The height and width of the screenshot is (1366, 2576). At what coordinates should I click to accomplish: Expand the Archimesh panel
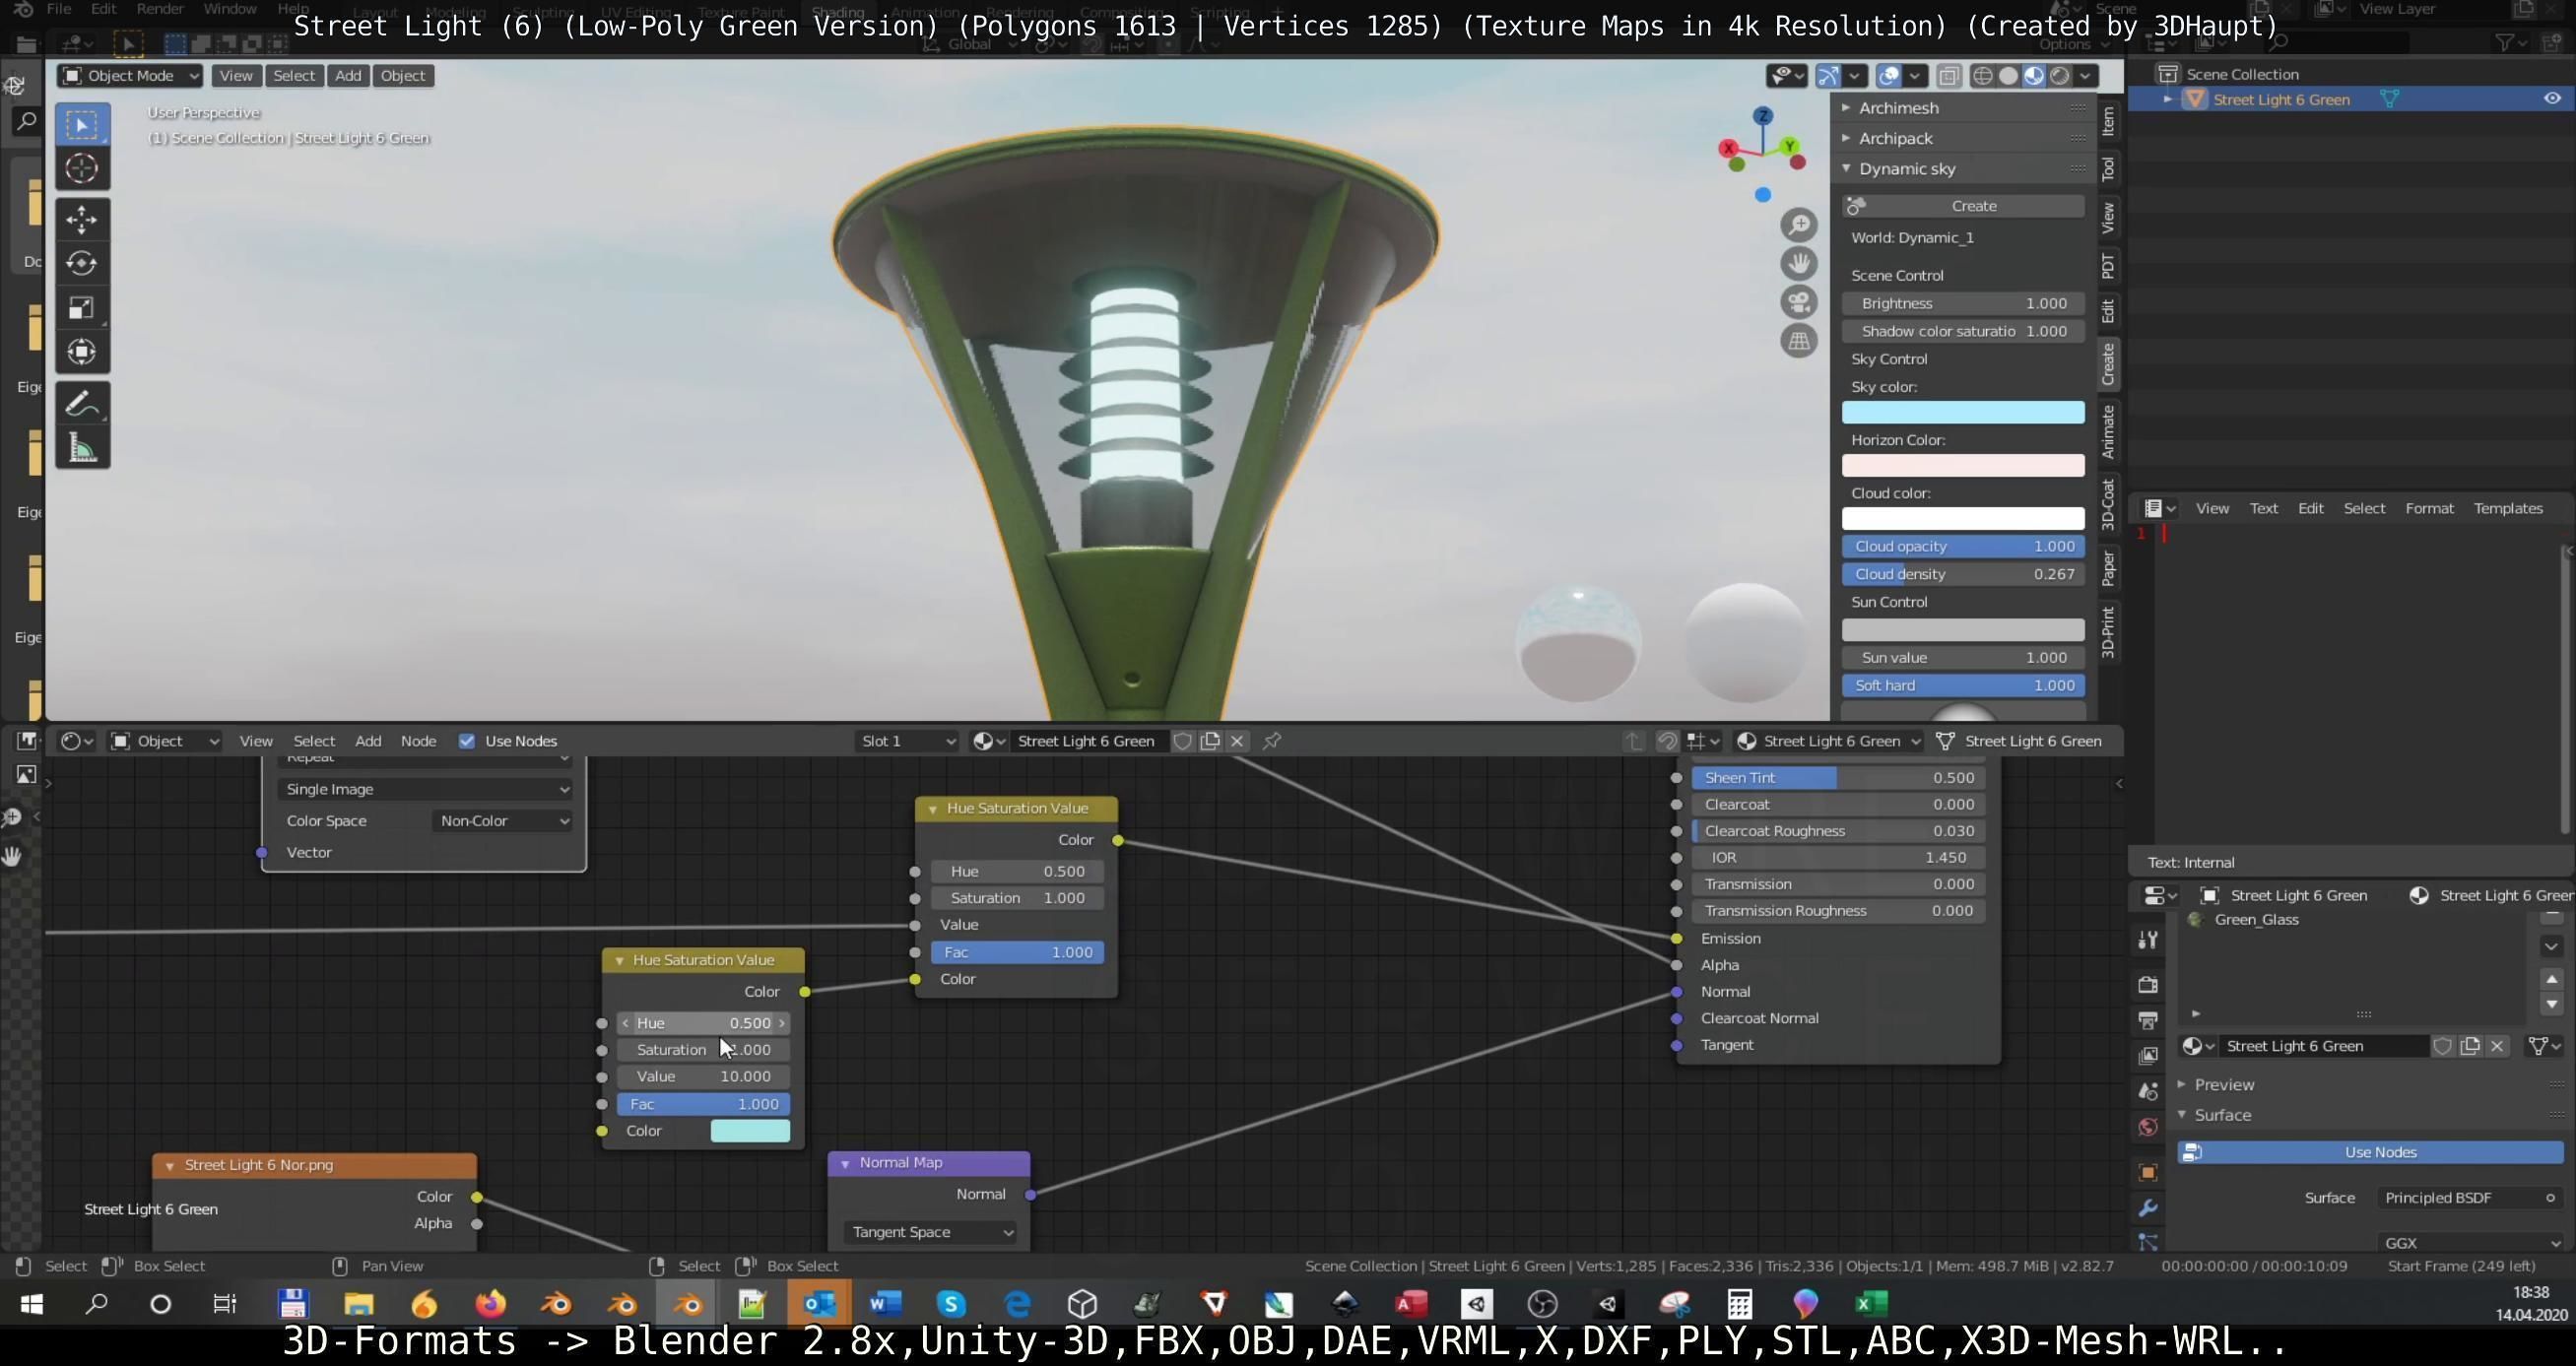tap(1898, 108)
